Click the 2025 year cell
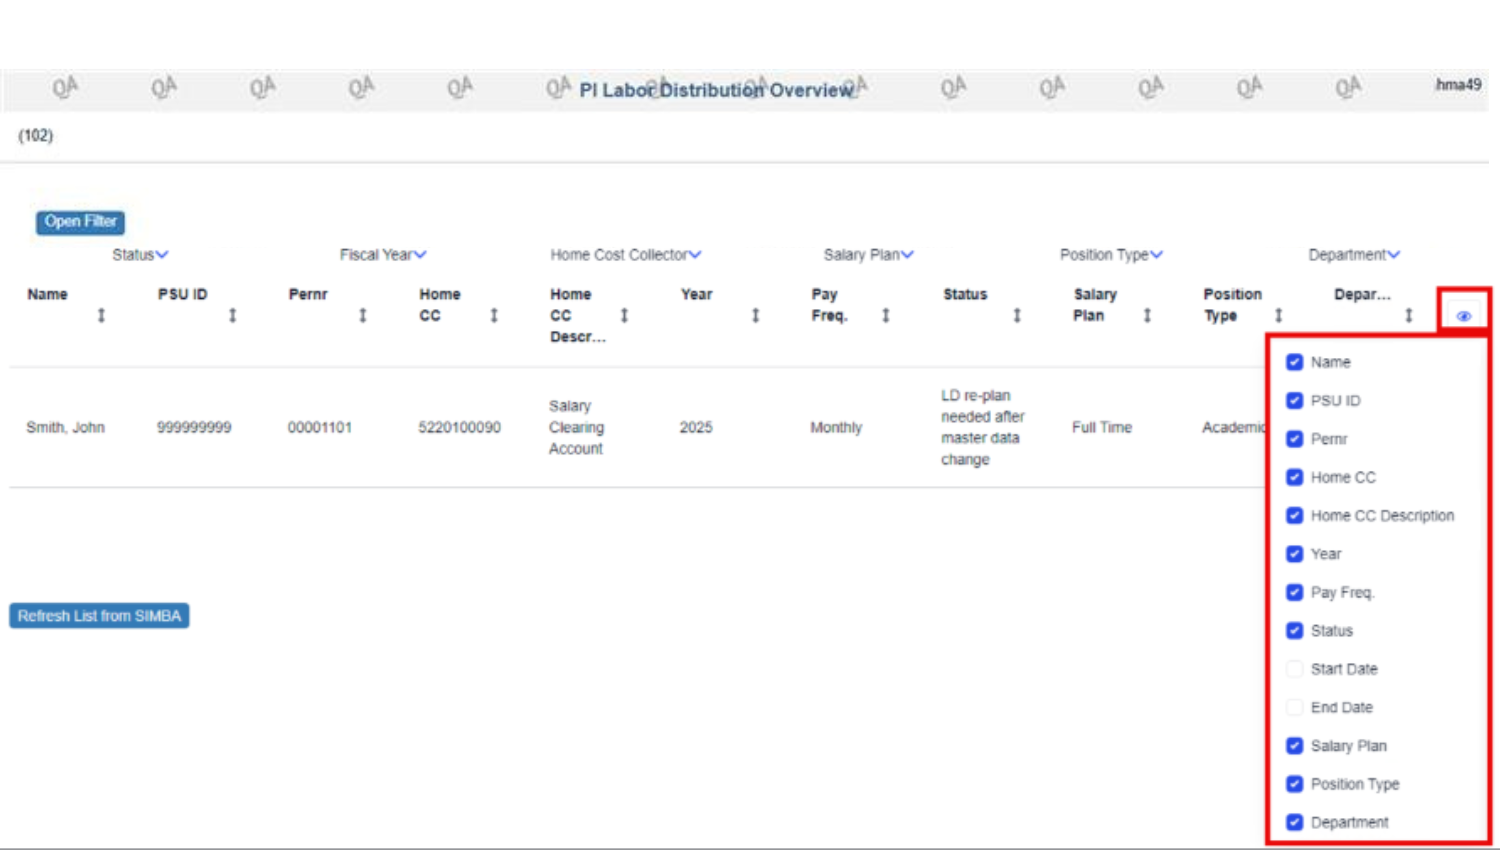 (696, 427)
